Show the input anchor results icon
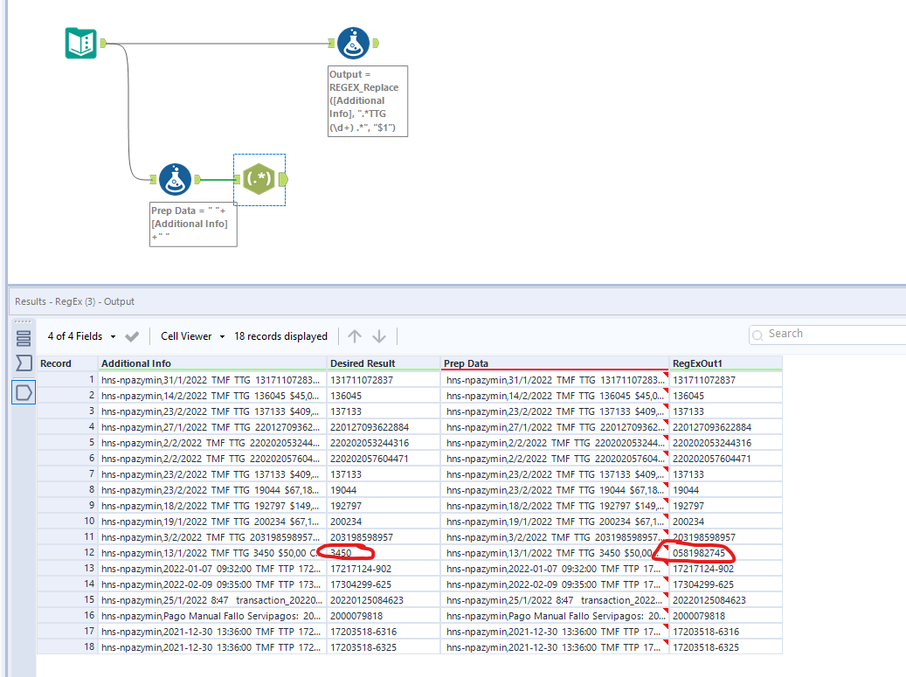The image size is (906, 677). point(24,363)
